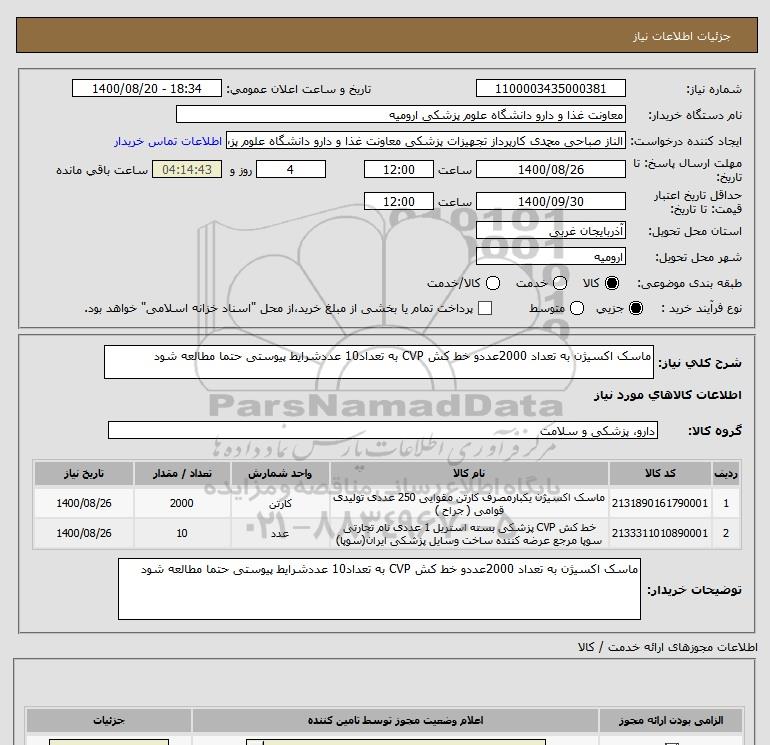This screenshot has height=745, width=770.
Task: Tick the Islamic treasury payment checkbox
Action: 486,308
